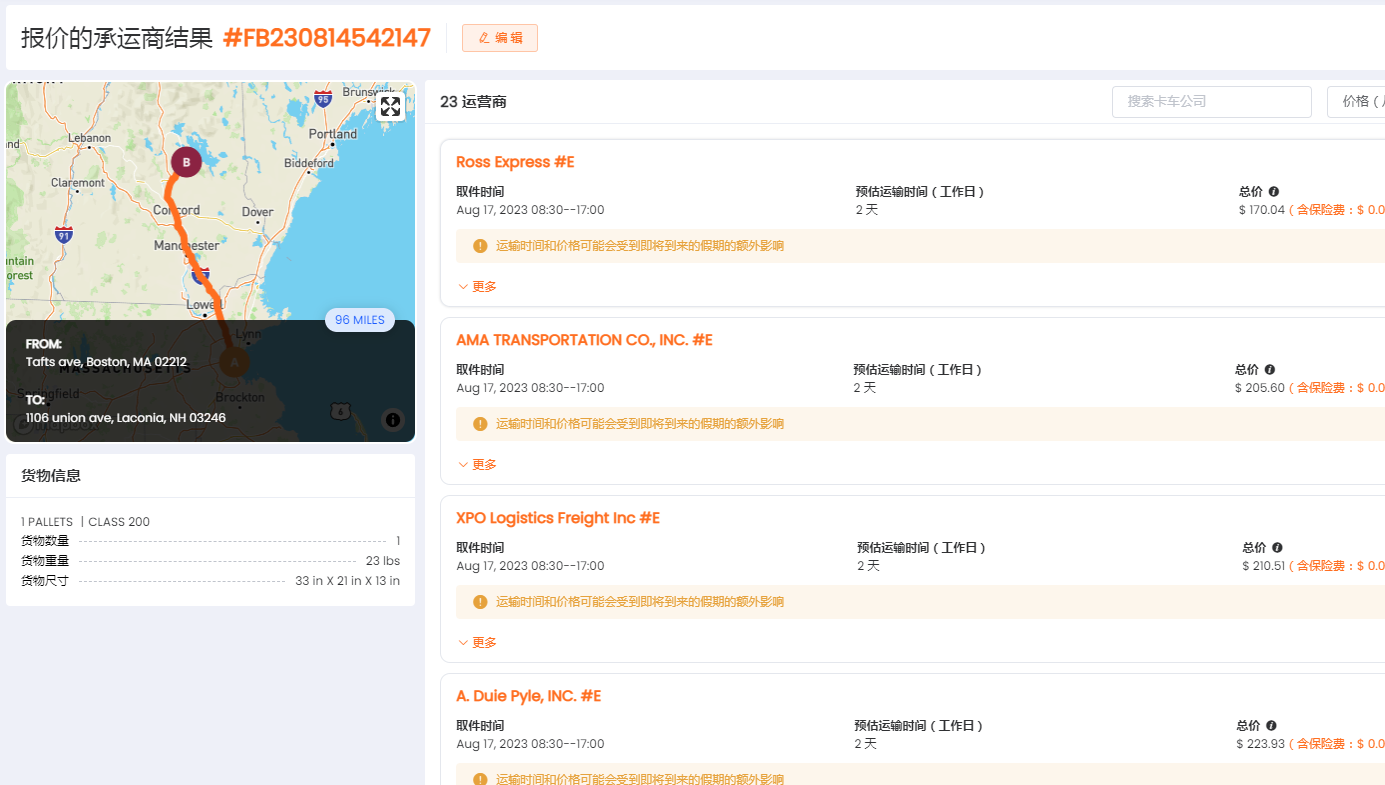The width and height of the screenshot is (1385, 785).
Task: Click the map info icon
Action: click(393, 420)
